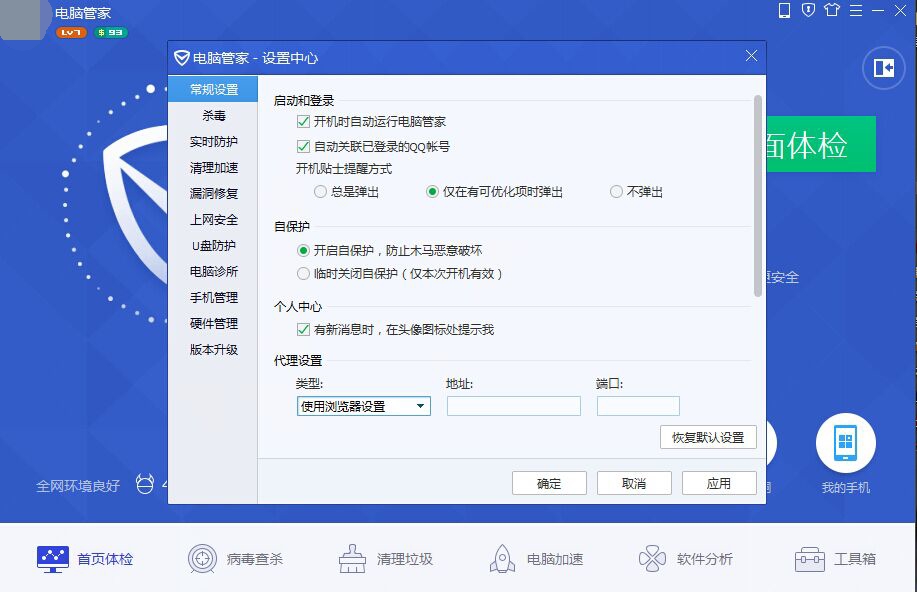Image resolution: width=917 pixels, height=592 pixels.
Task: Open 清理加速 settings tab
Action: pos(213,168)
